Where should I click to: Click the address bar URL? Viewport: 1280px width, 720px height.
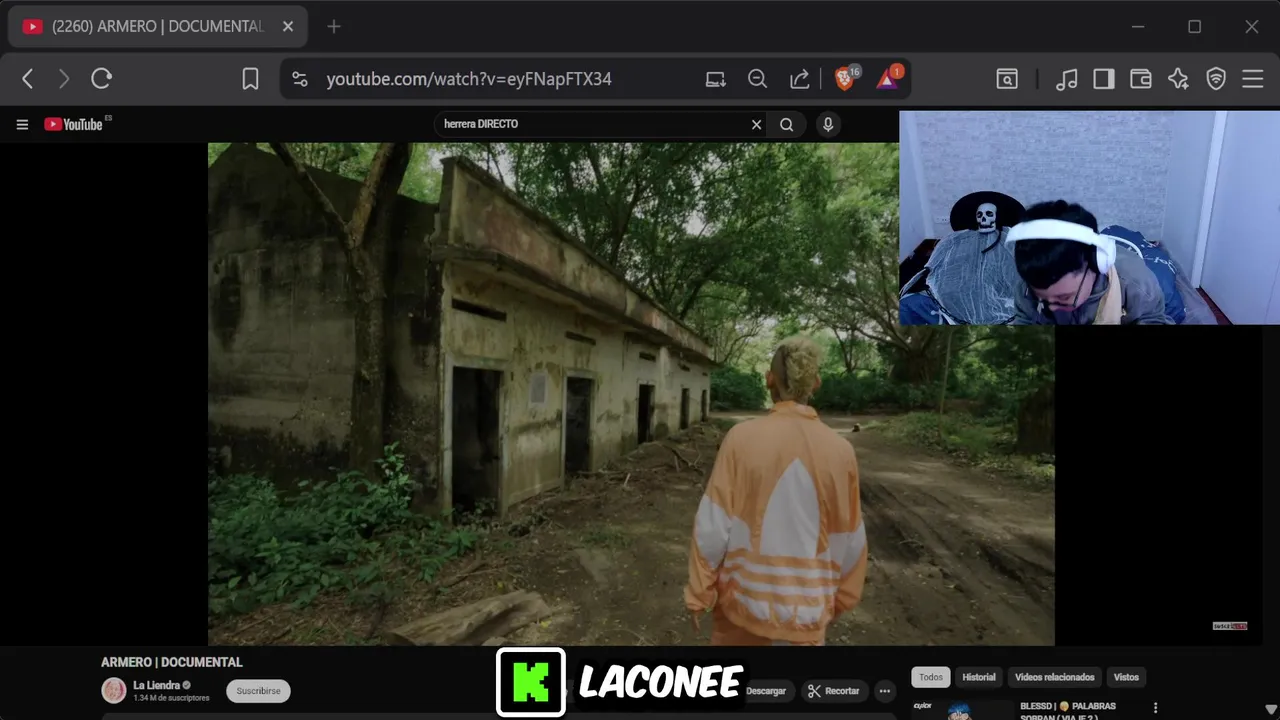click(469, 79)
